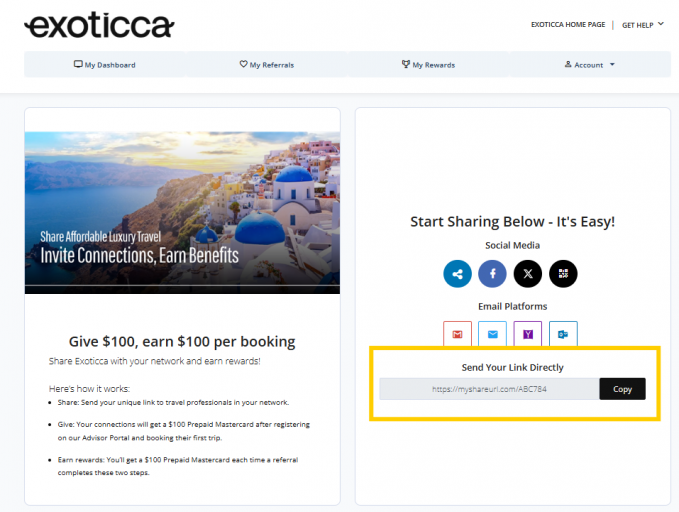Click the trophy icon beside My Rewards
Viewport: 679px width, 512px height.
click(406, 64)
